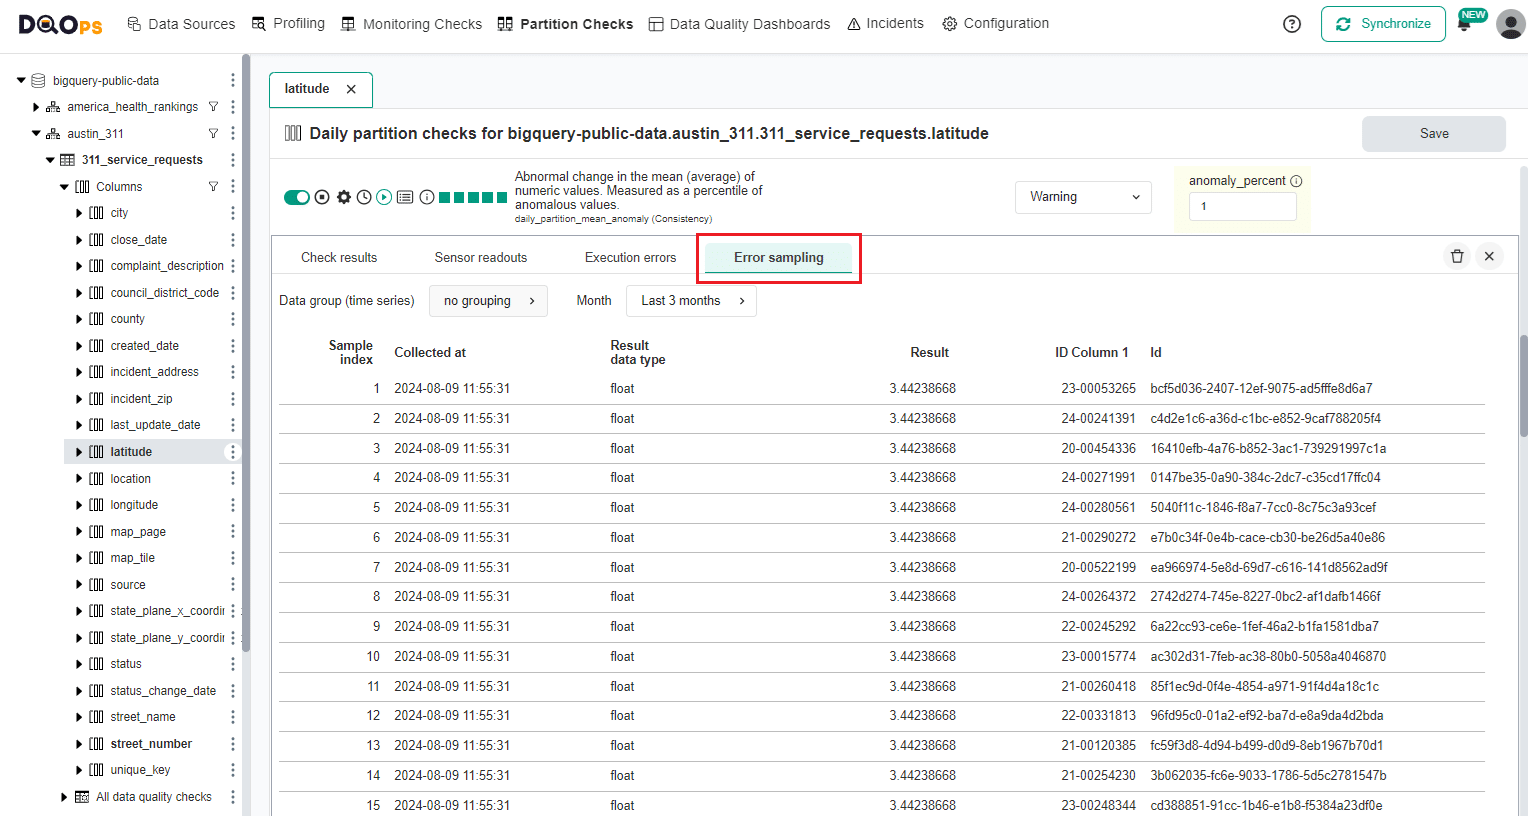Click ID Column 1 column header
The image size is (1528, 816).
[1091, 352]
